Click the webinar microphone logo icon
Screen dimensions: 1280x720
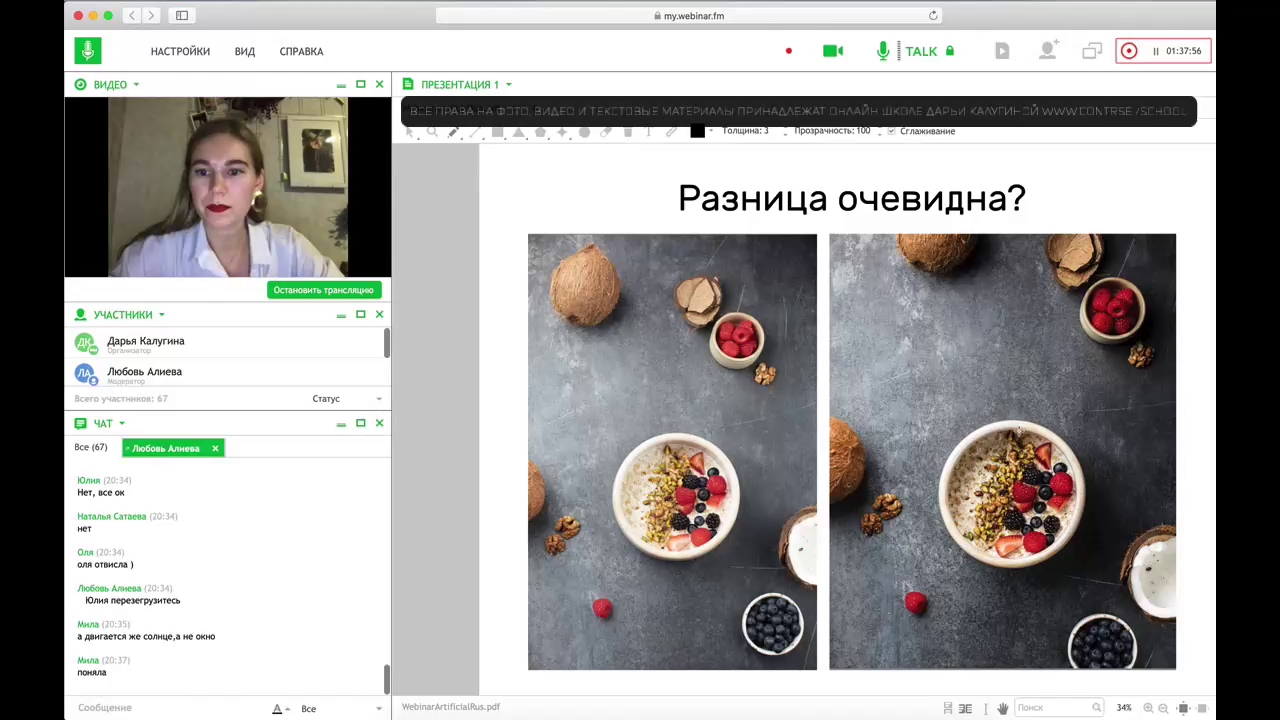tap(88, 51)
